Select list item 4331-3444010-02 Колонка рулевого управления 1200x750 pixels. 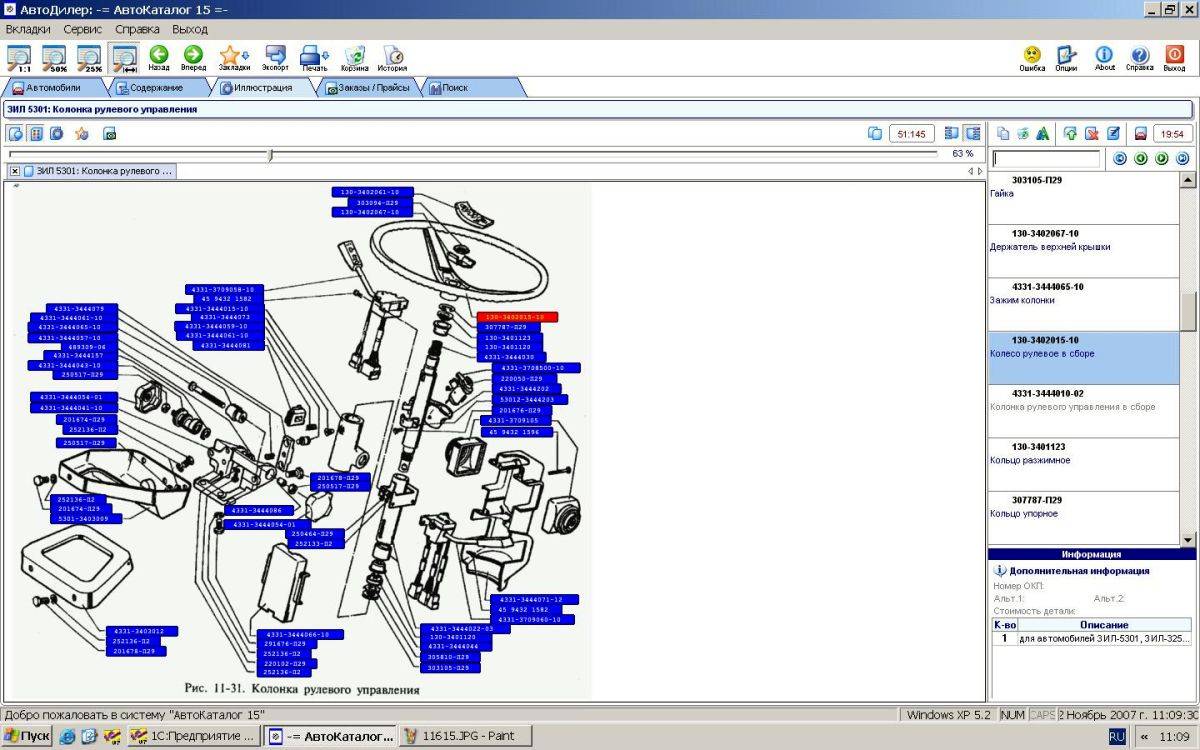pos(1084,411)
